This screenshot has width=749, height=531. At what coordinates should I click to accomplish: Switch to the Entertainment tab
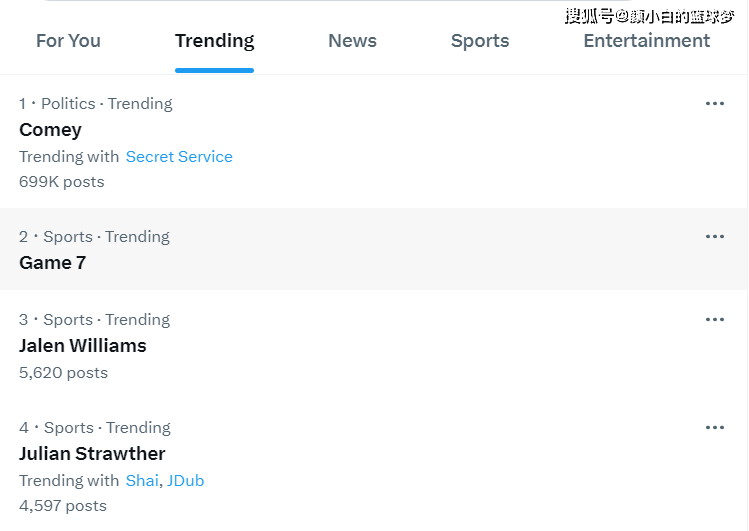(647, 41)
